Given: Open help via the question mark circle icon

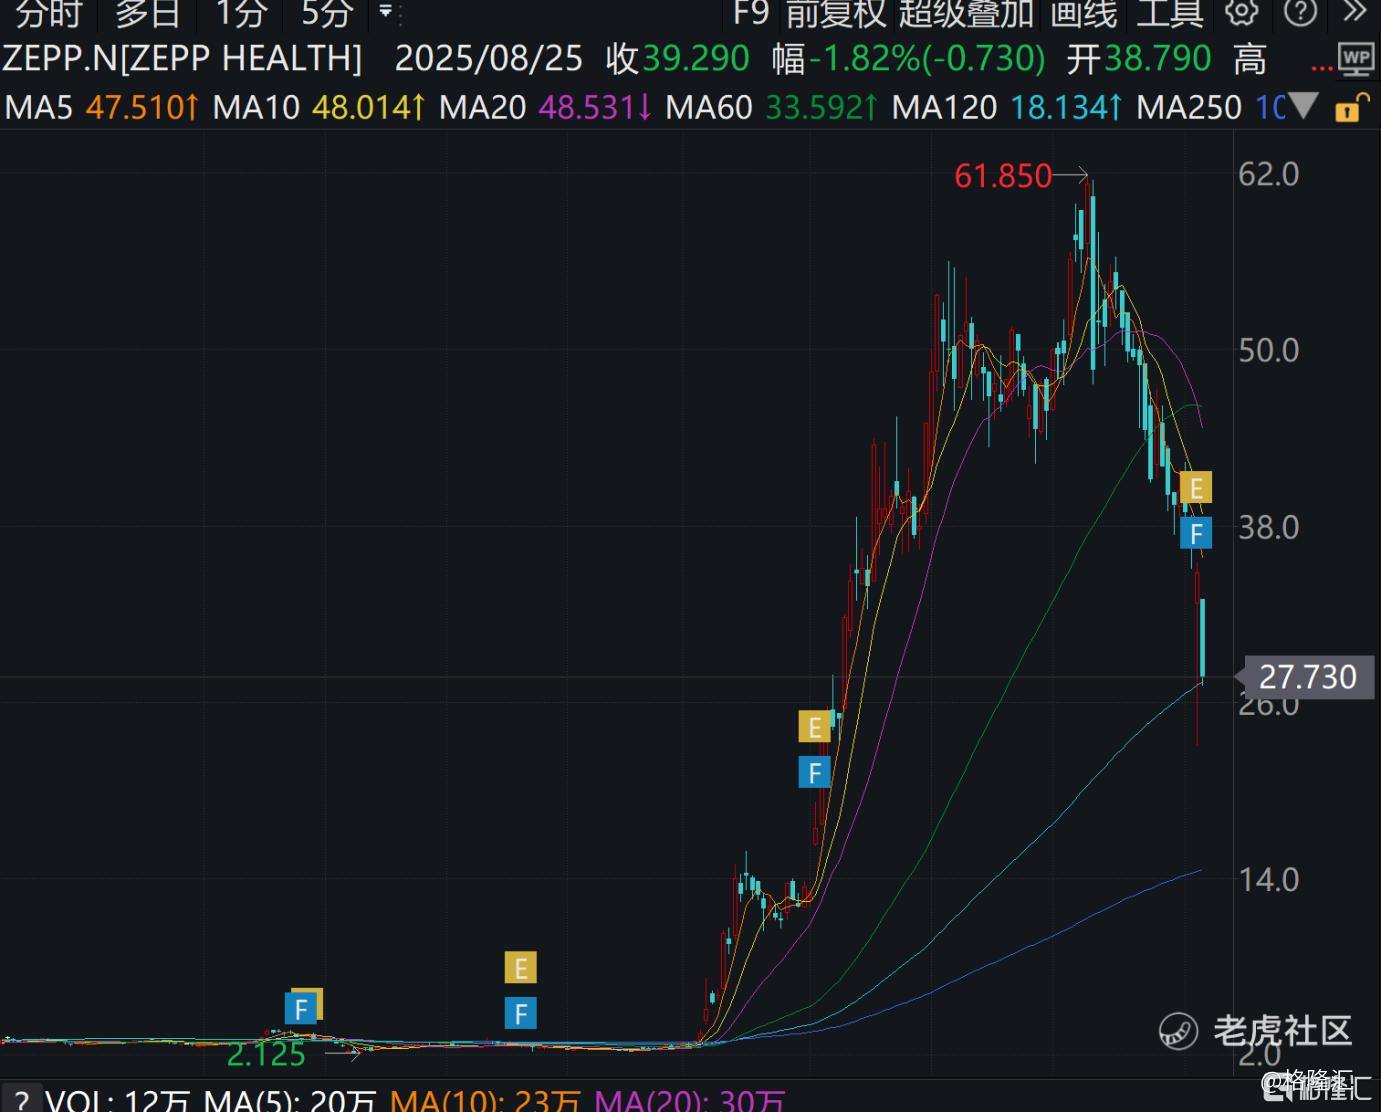Looking at the screenshot, I should [1300, 13].
